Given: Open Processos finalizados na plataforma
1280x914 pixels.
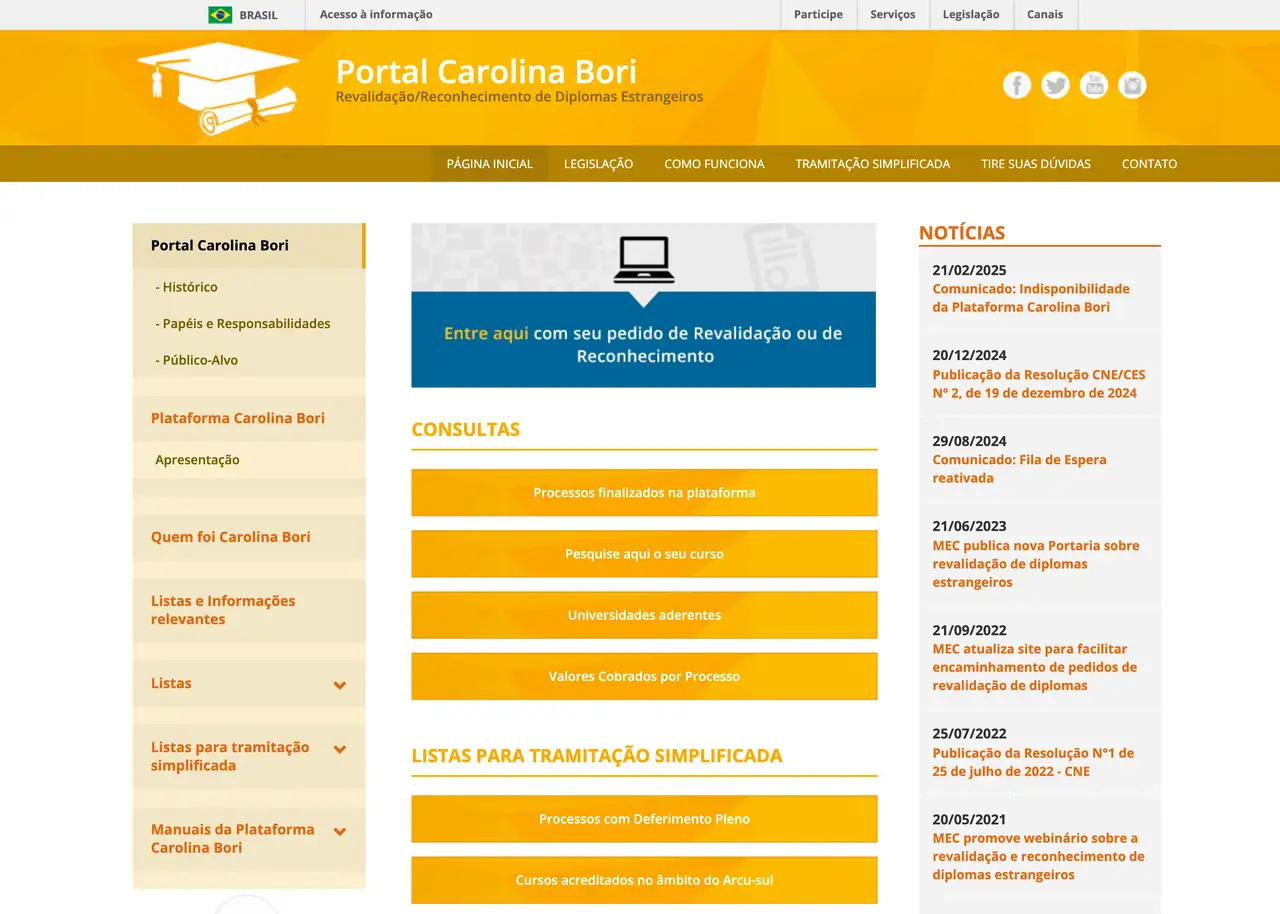Looking at the screenshot, I should click(644, 493).
